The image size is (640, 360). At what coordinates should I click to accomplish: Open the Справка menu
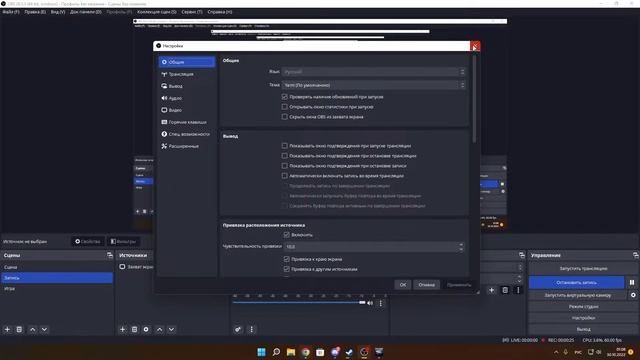point(220,12)
